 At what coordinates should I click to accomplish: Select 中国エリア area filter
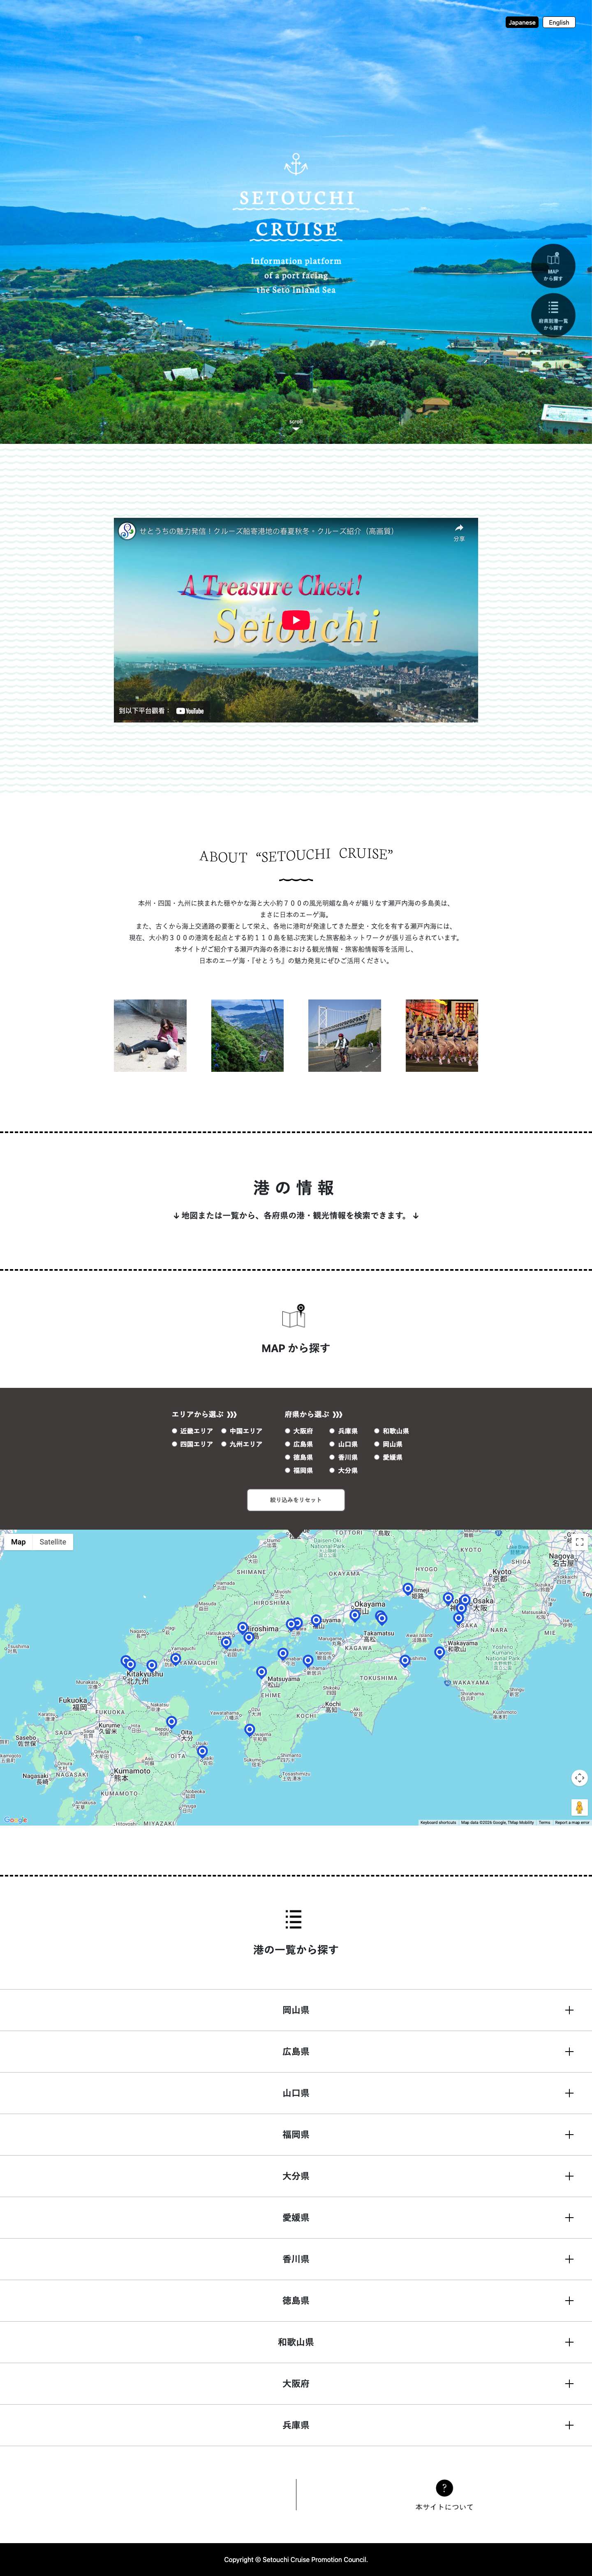pyautogui.click(x=242, y=1431)
